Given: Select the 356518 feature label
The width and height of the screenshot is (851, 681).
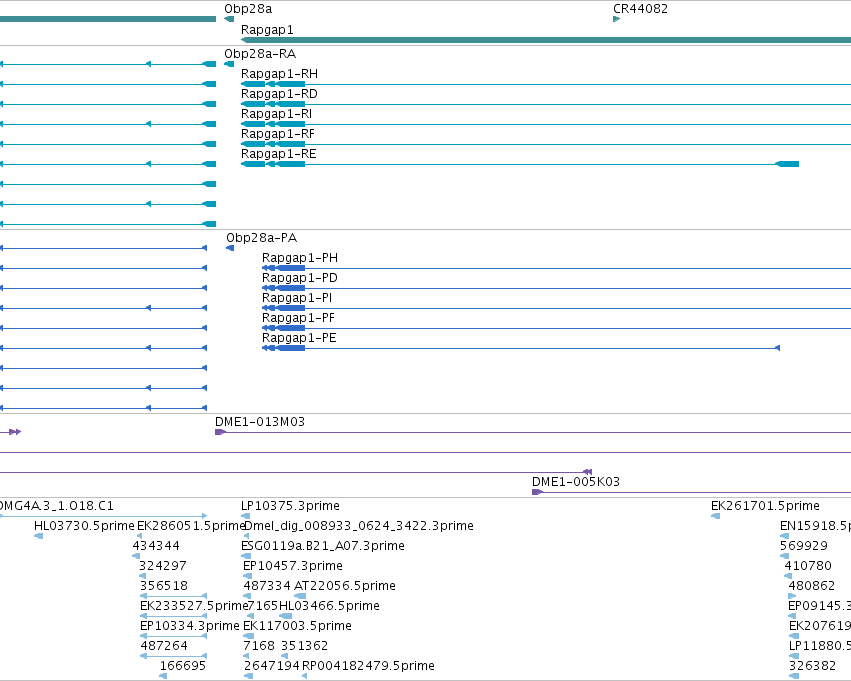Looking at the screenshot, I should (x=164, y=586).
